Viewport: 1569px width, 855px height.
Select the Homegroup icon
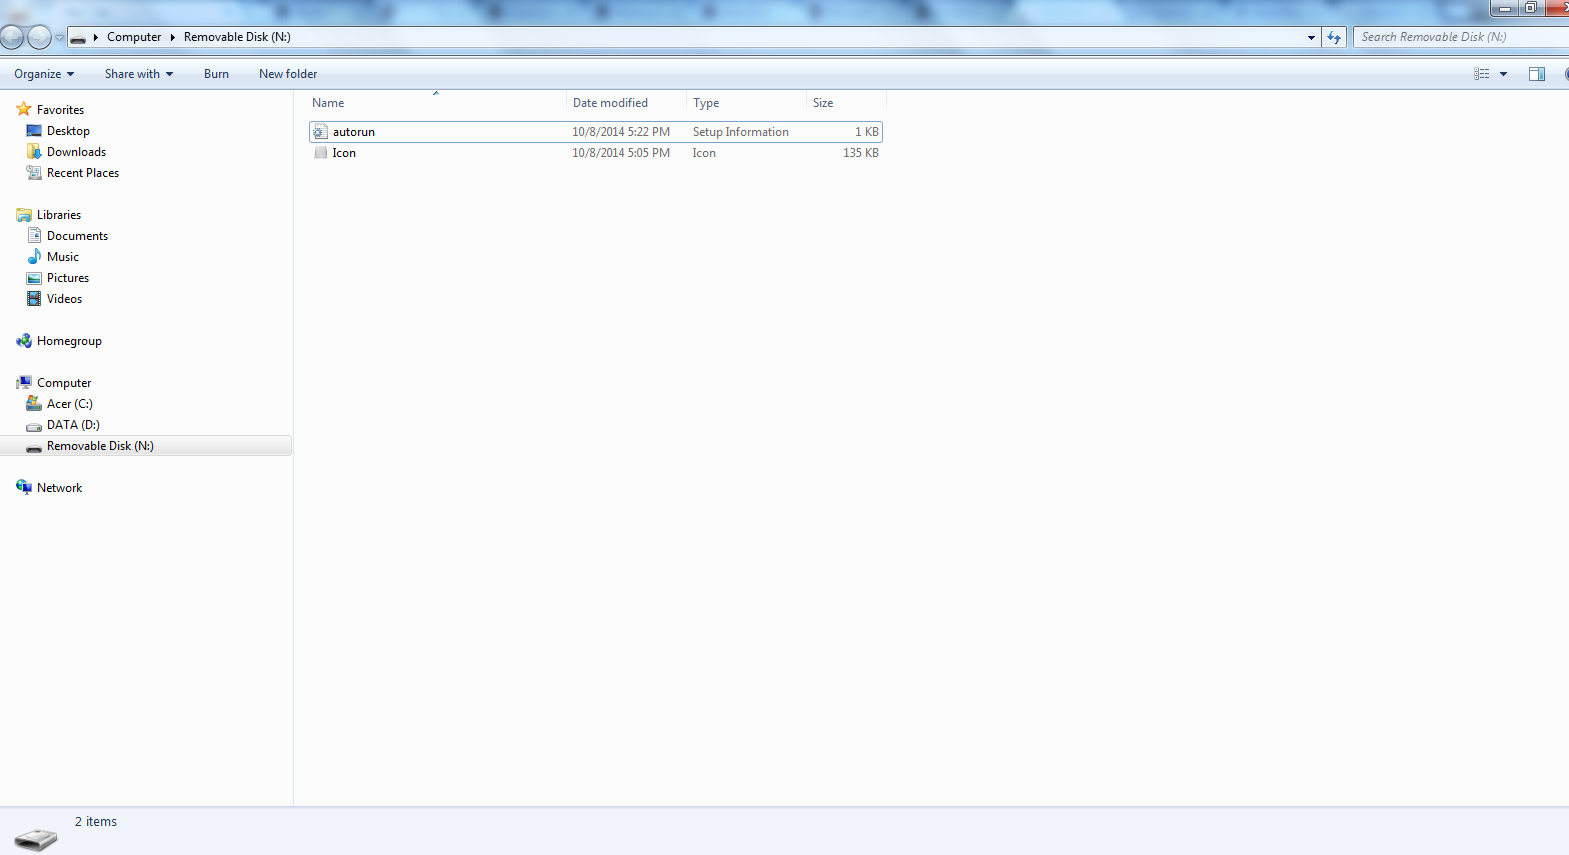(24, 341)
